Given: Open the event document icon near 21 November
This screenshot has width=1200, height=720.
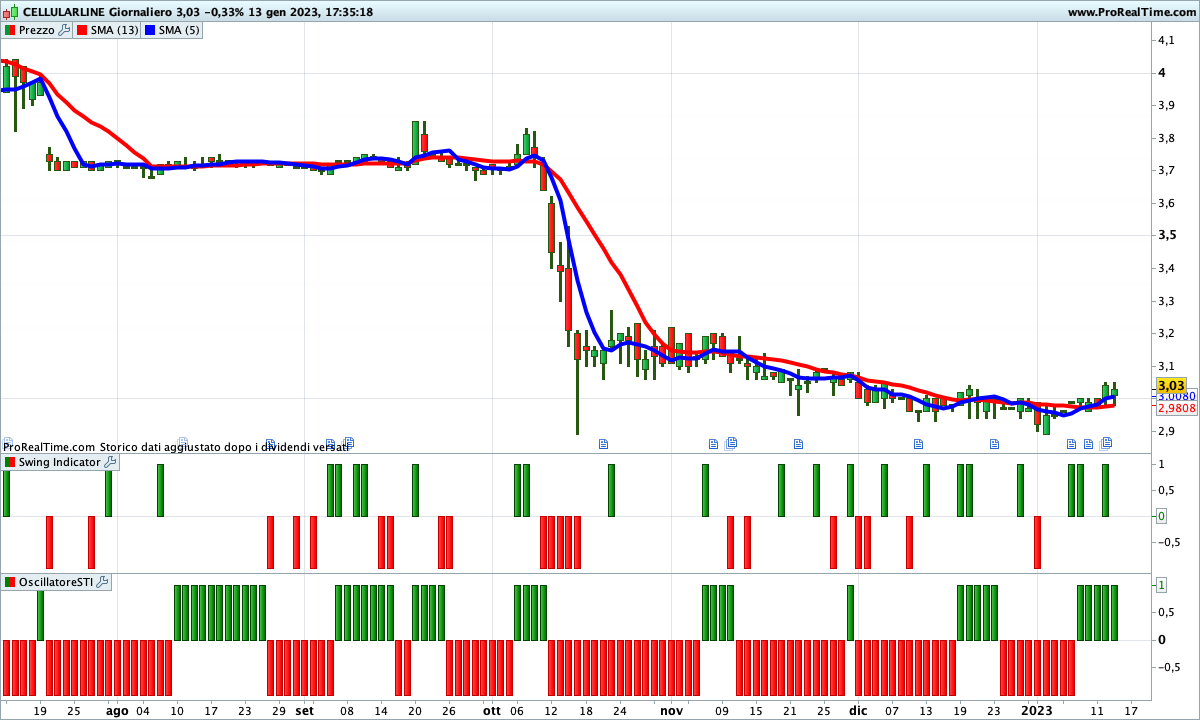Looking at the screenshot, I should 798,443.
